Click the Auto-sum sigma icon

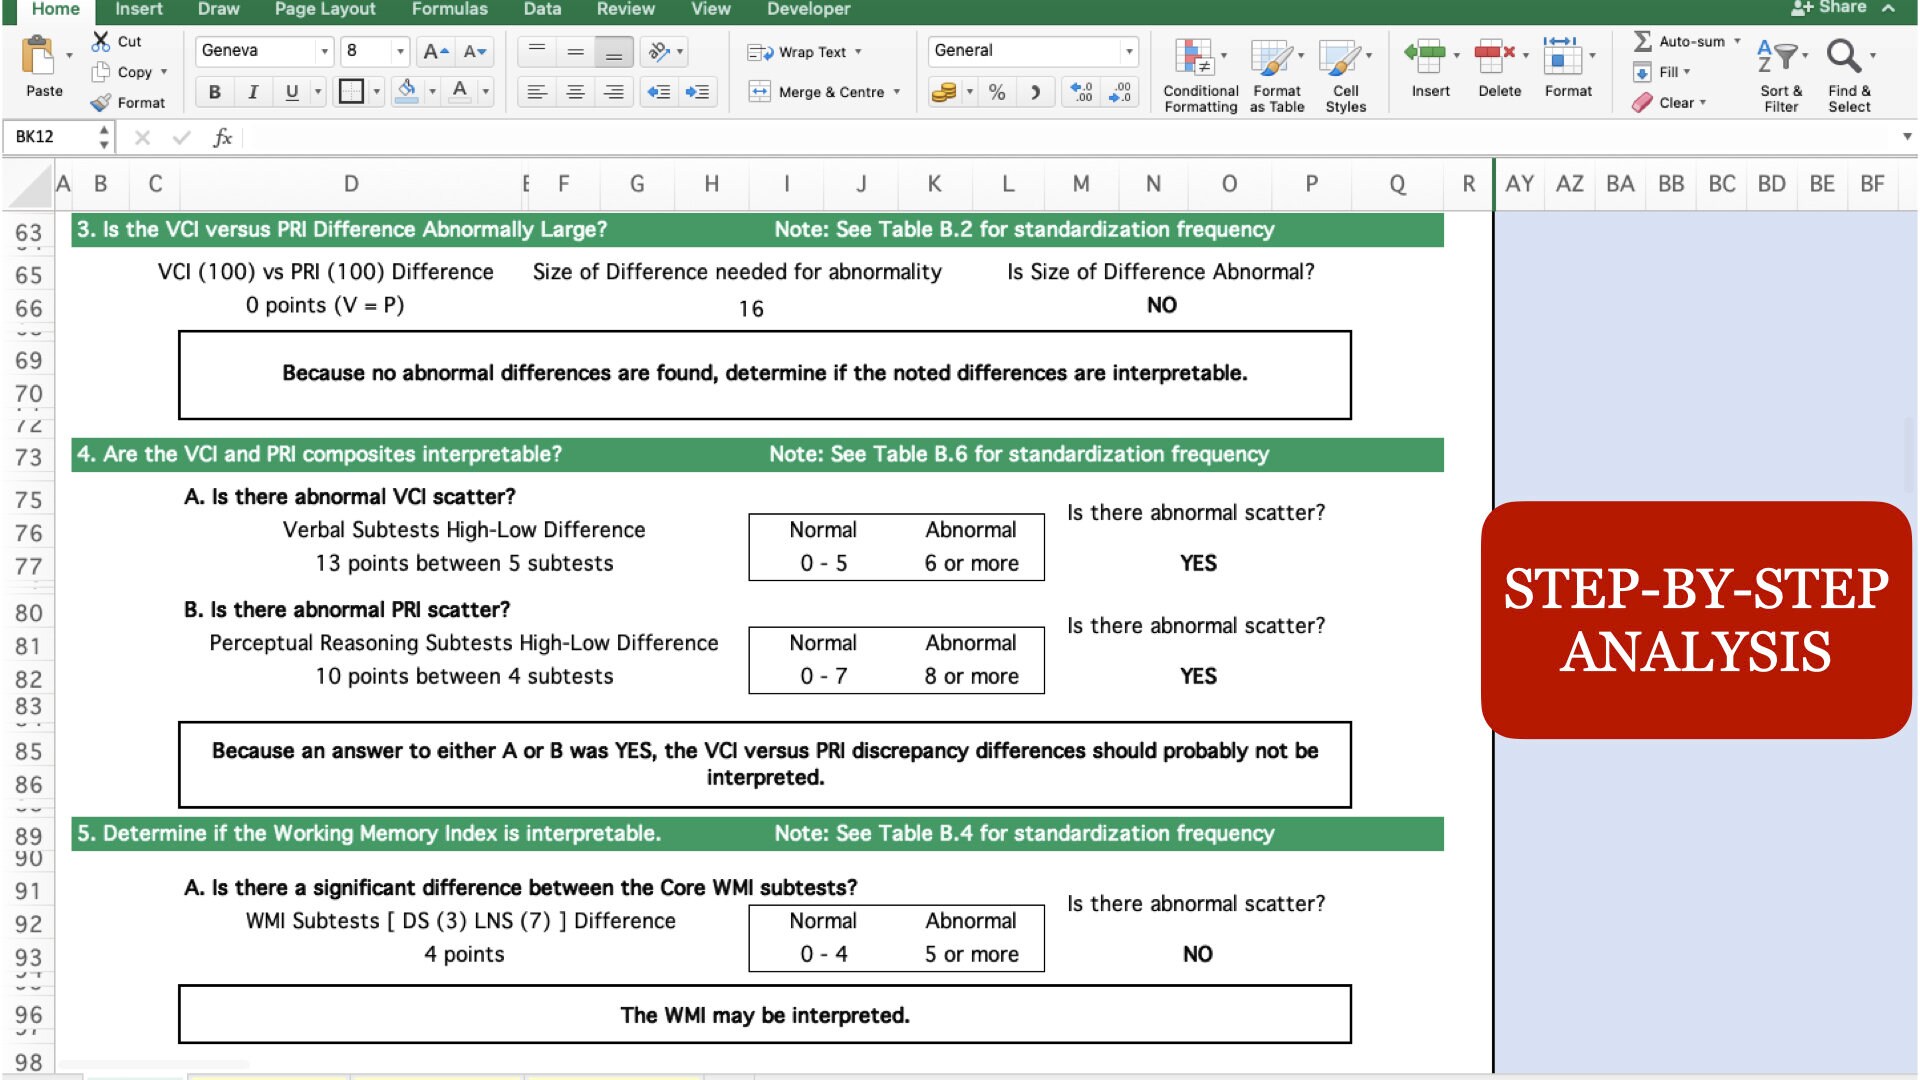tap(1642, 42)
